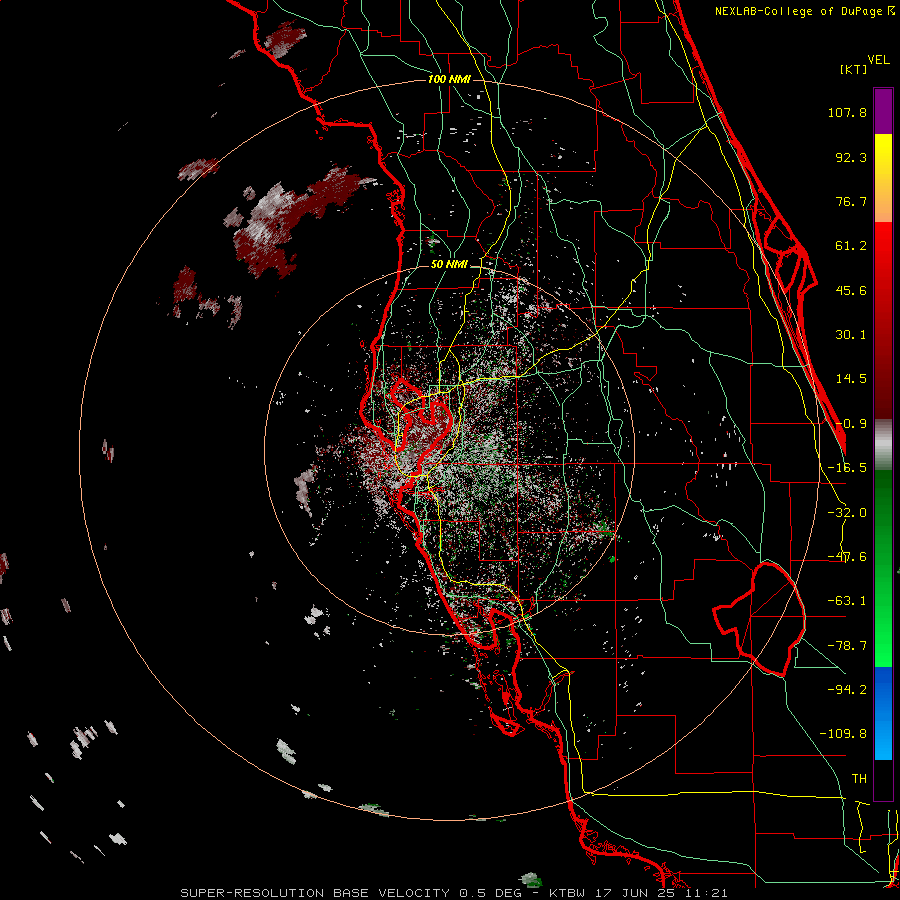
Task: Click the -94.2 legend value
Action: click(847, 689)
